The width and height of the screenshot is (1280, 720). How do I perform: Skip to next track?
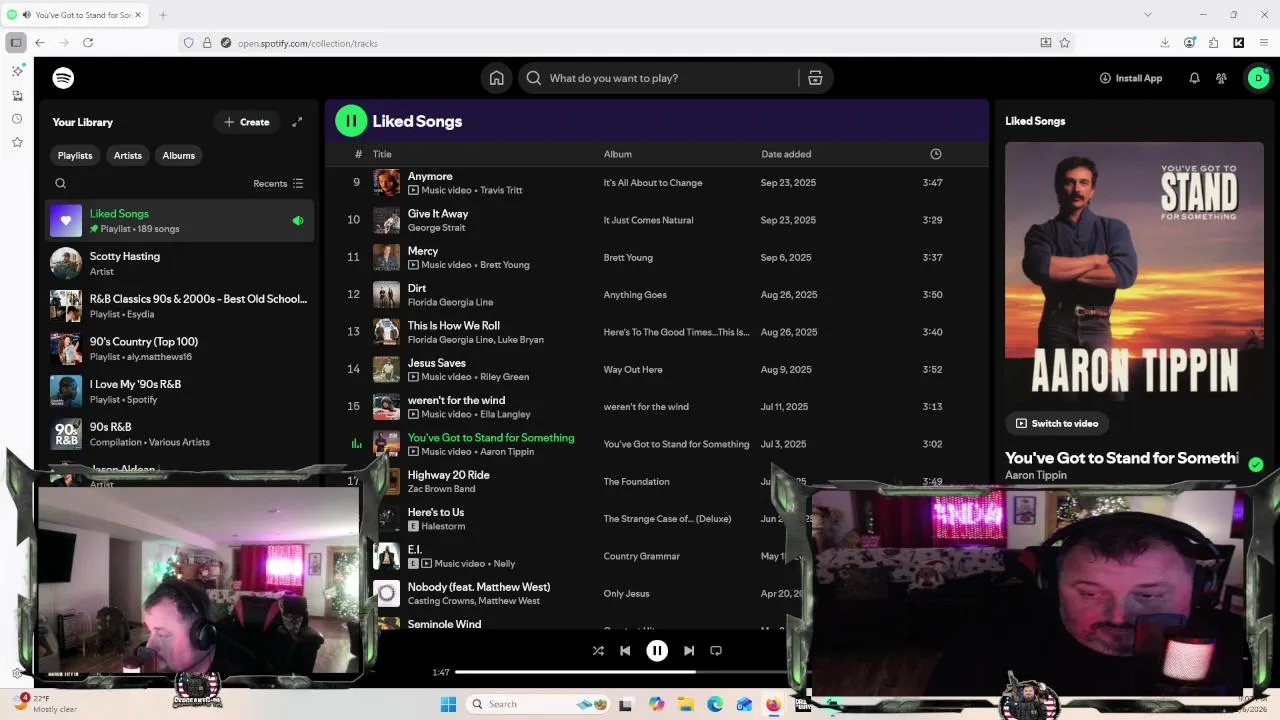click(689, 650)
